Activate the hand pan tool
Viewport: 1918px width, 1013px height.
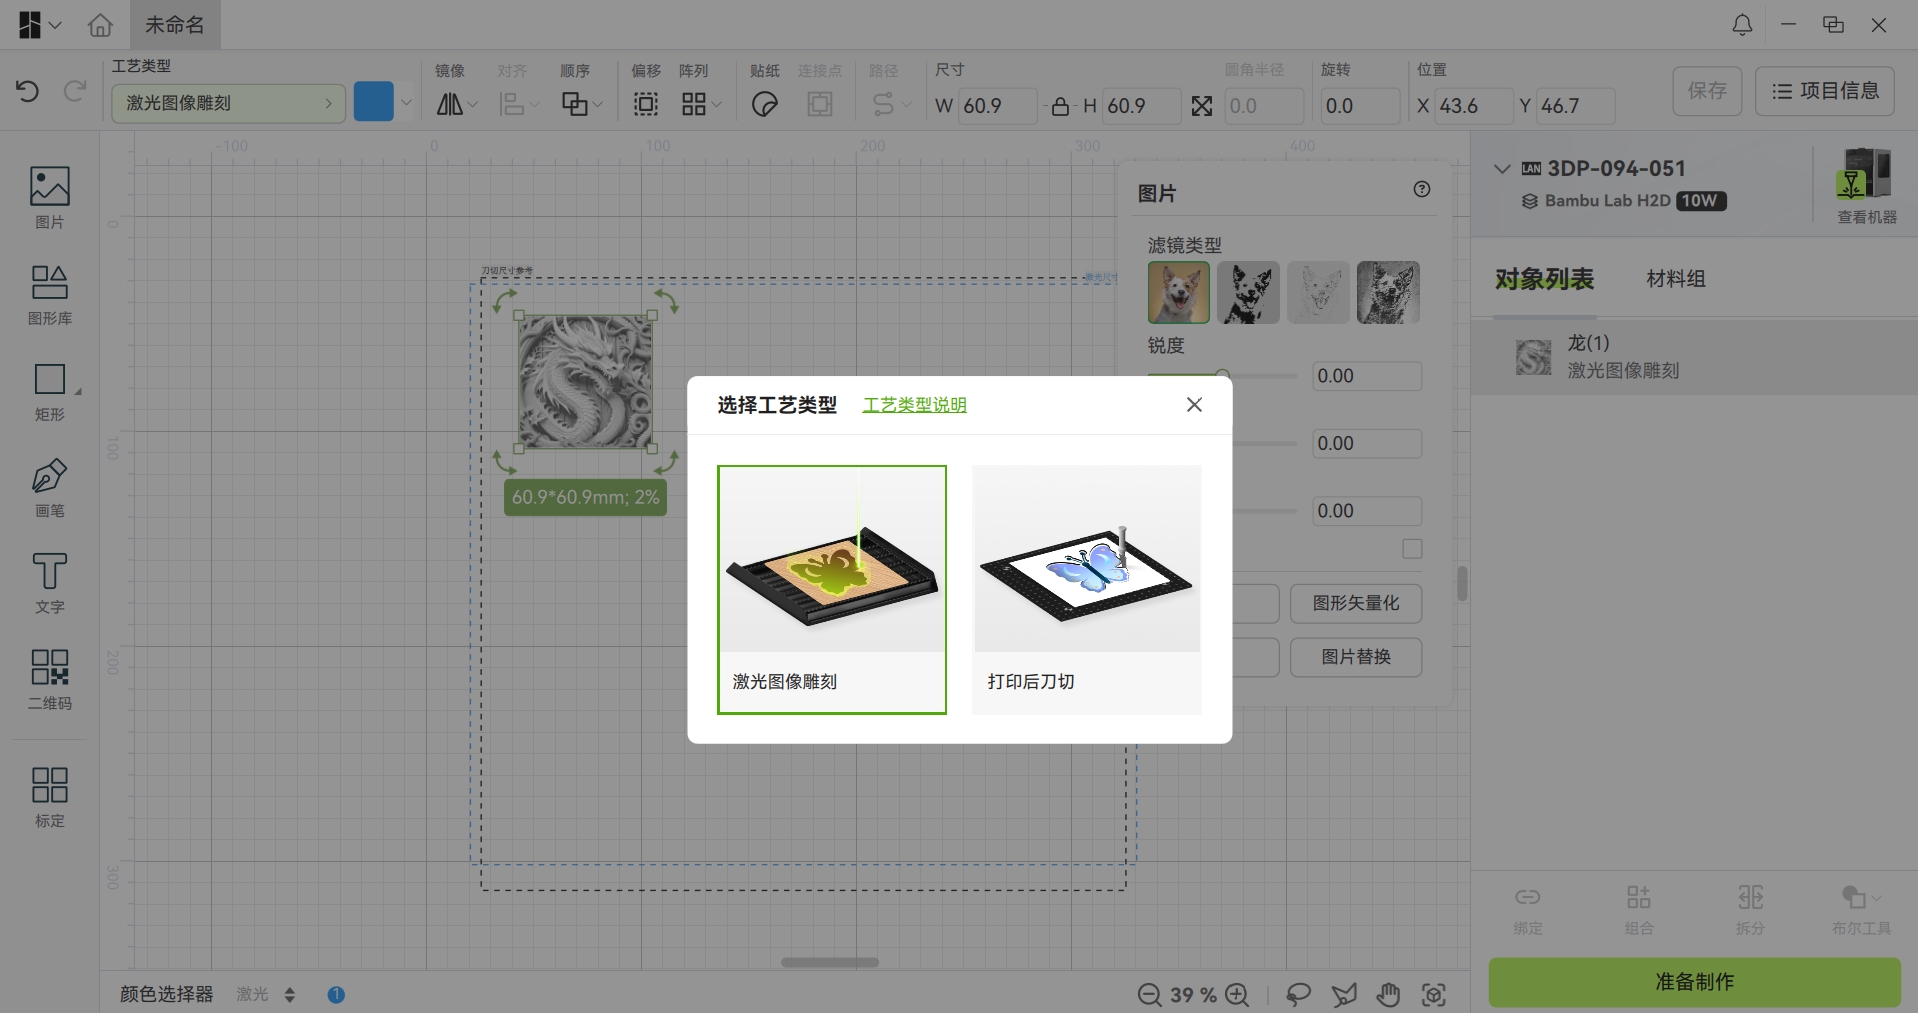1388,995
